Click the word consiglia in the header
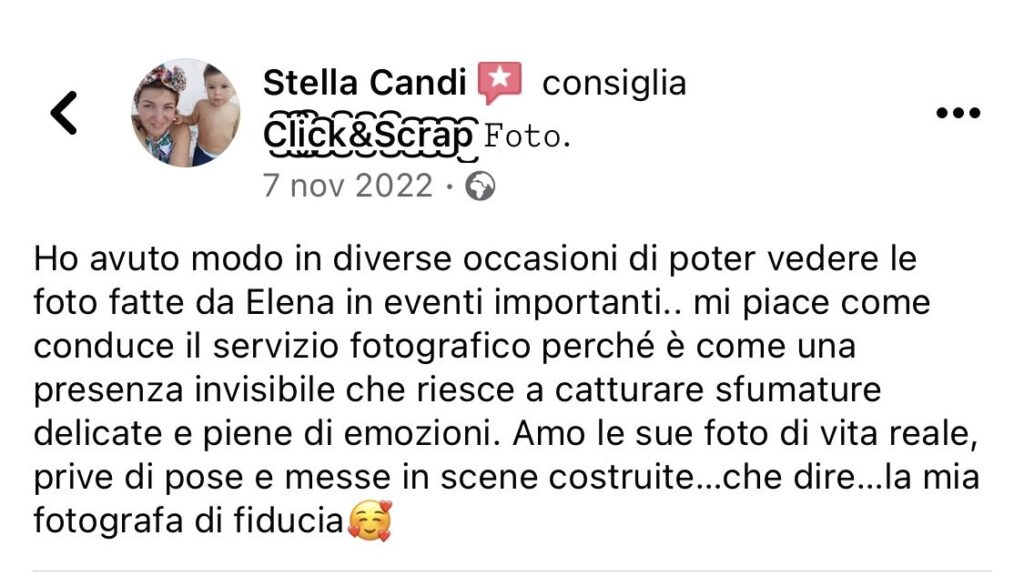This screenshot has width=1024, height=576. [x=614, y=84]
